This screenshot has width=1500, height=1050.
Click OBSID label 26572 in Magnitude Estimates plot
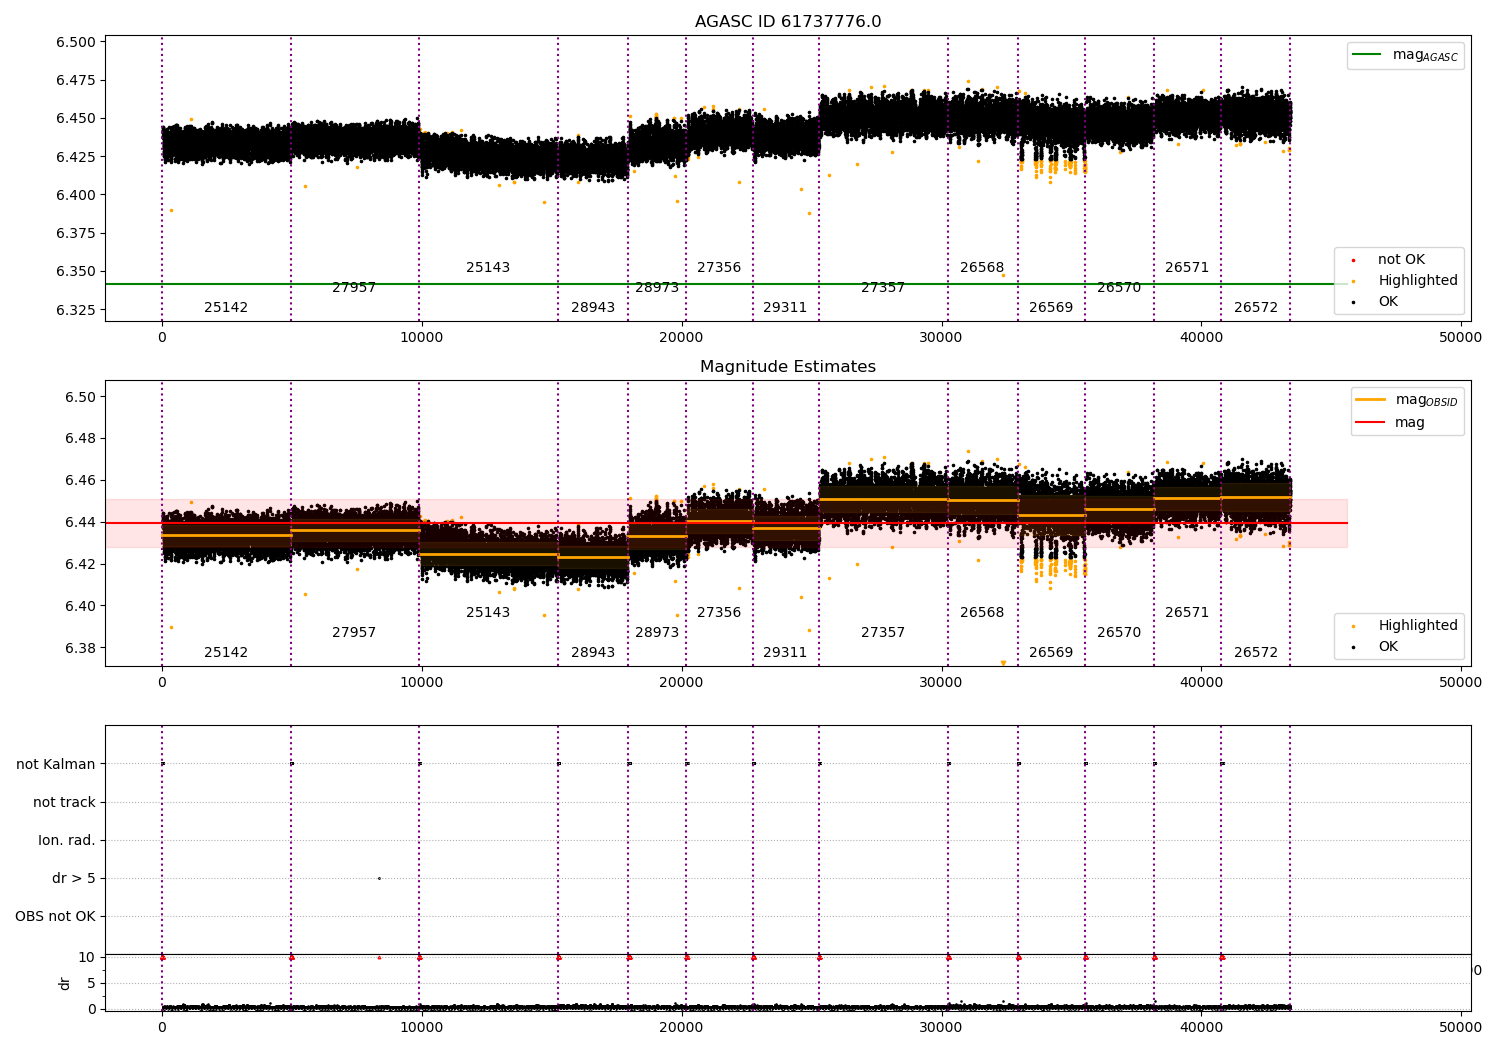1256,653
